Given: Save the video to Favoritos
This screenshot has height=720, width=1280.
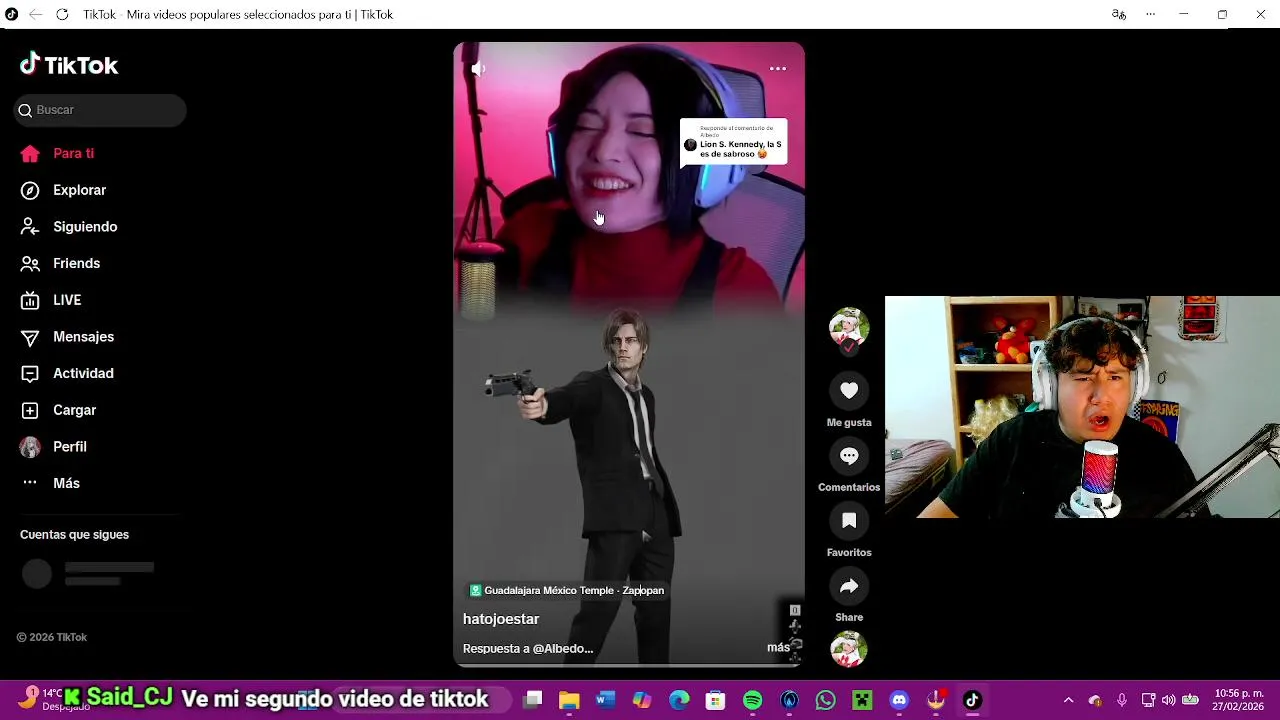Looking at the screenshot, I should tap(849, 521).
